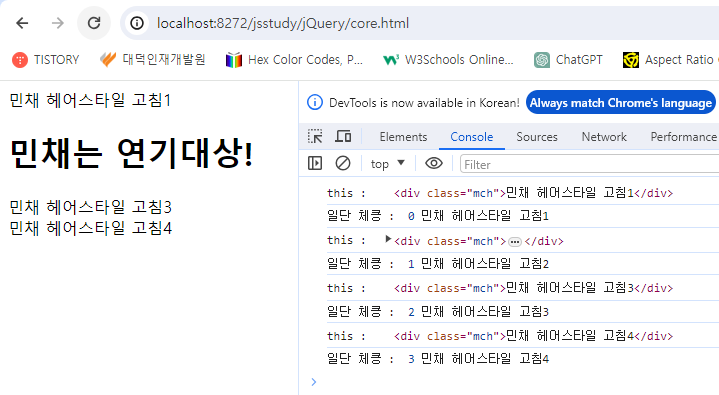Click the DevTools info icon in language banner
Viewport: 719px width, 395px height.
(x=315, y=102)
